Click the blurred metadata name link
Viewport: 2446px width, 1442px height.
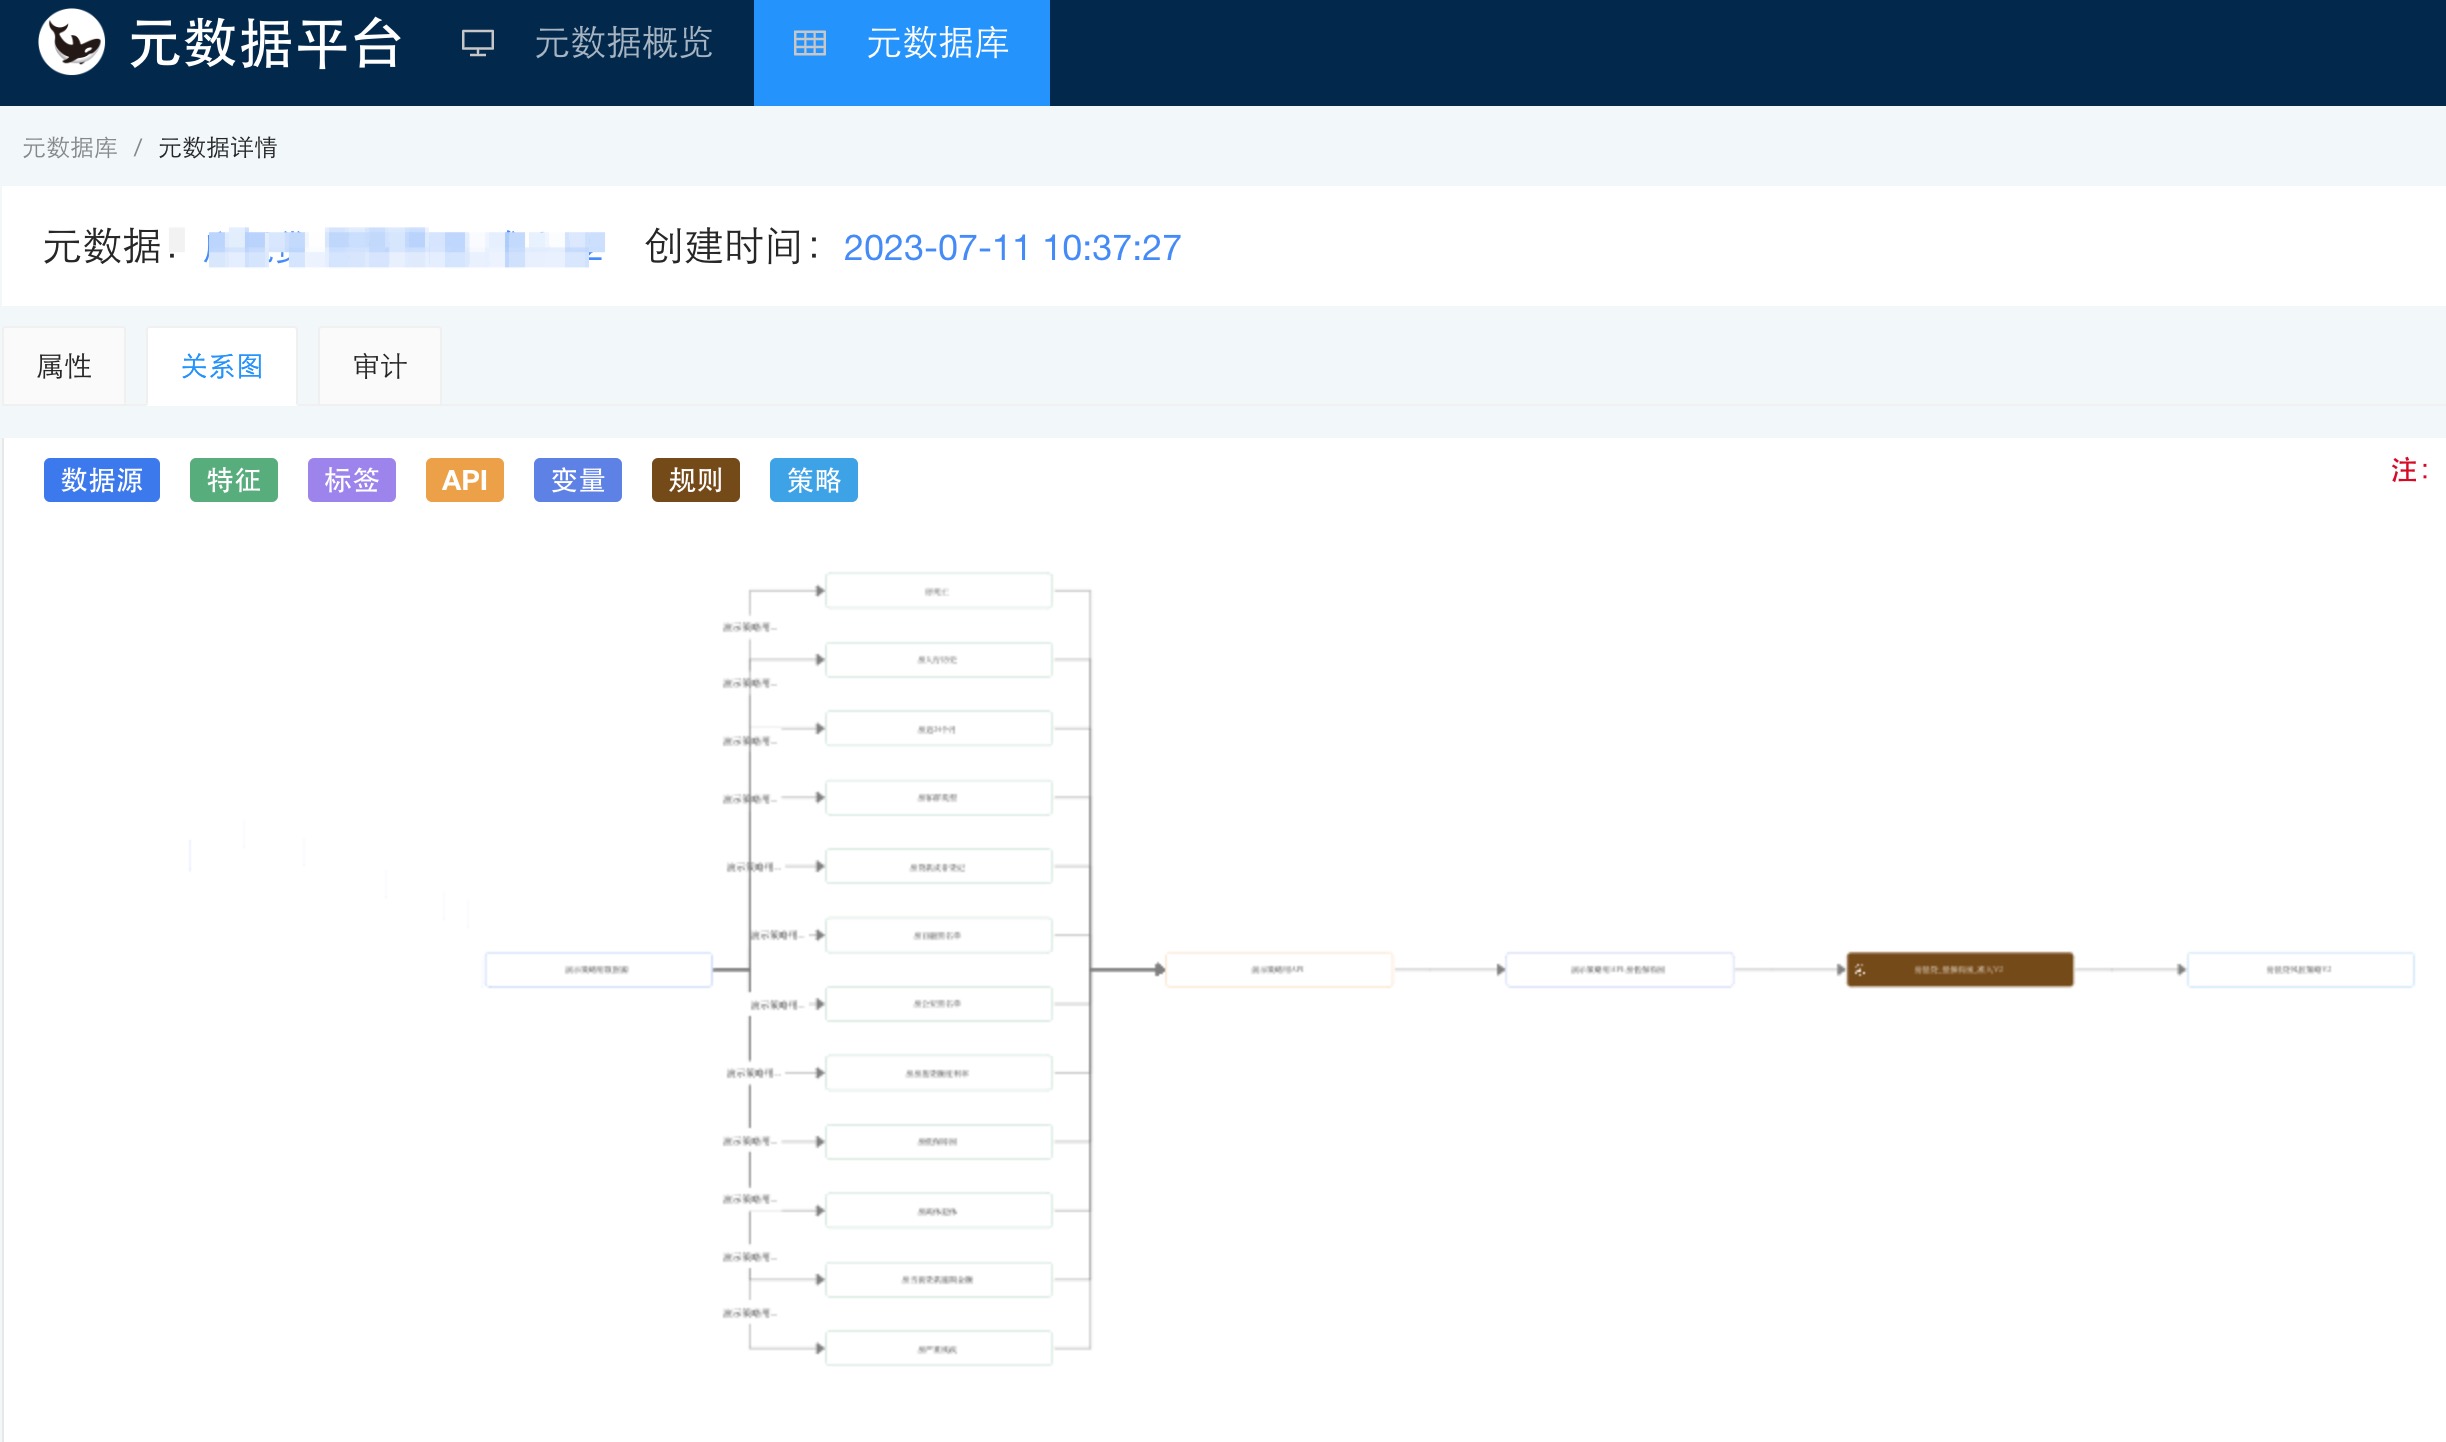coord(404,247)
